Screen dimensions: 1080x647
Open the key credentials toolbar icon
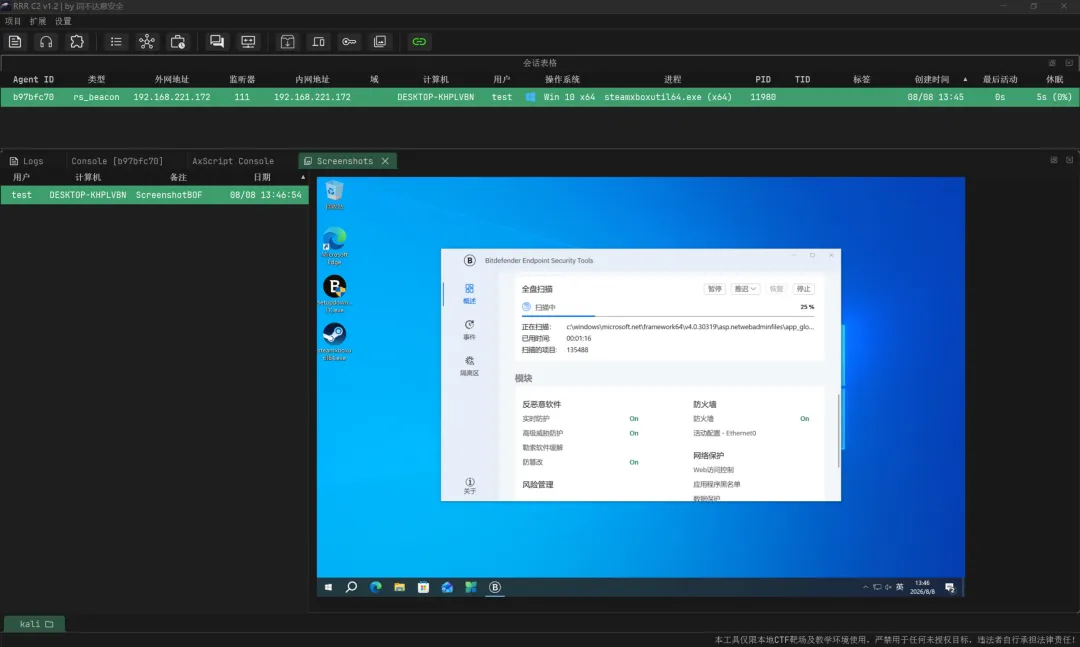349,42
